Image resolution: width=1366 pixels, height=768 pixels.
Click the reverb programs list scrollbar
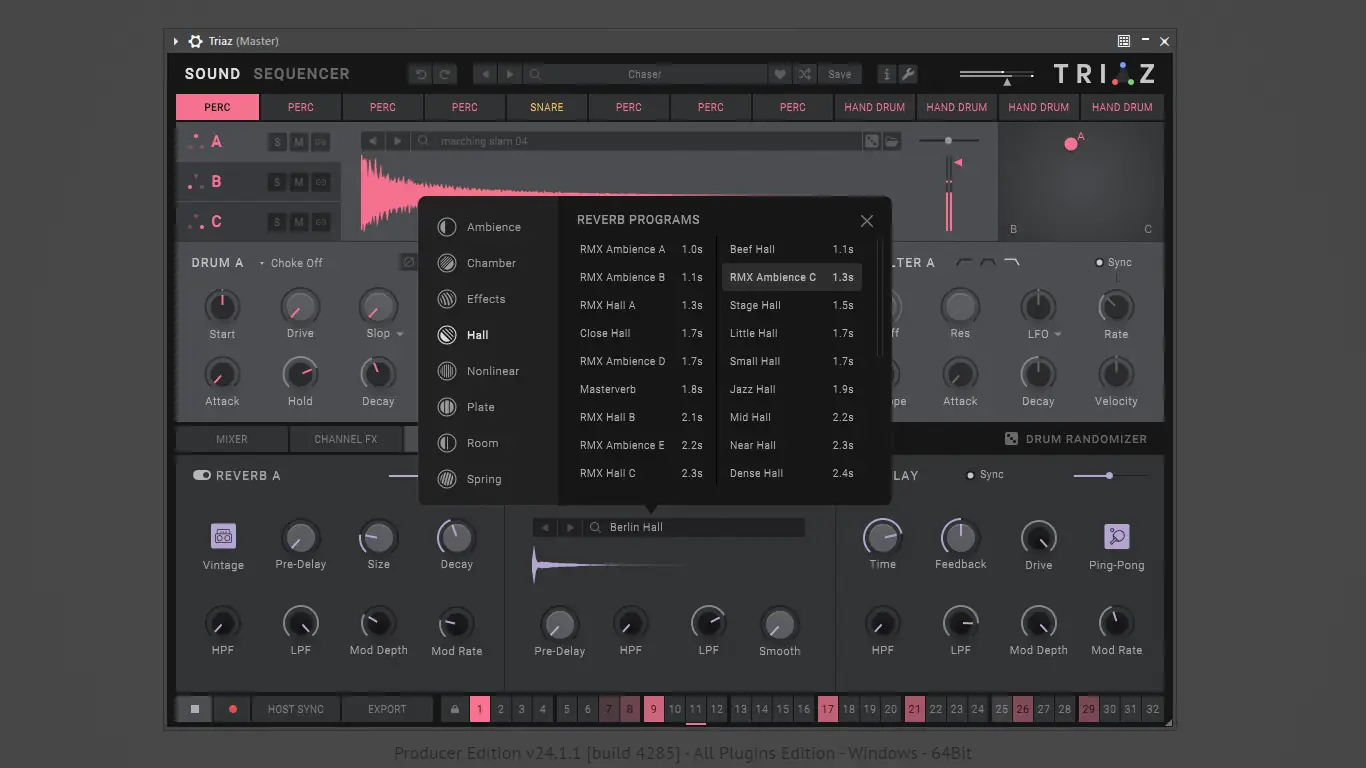click(x=880, y=298)
